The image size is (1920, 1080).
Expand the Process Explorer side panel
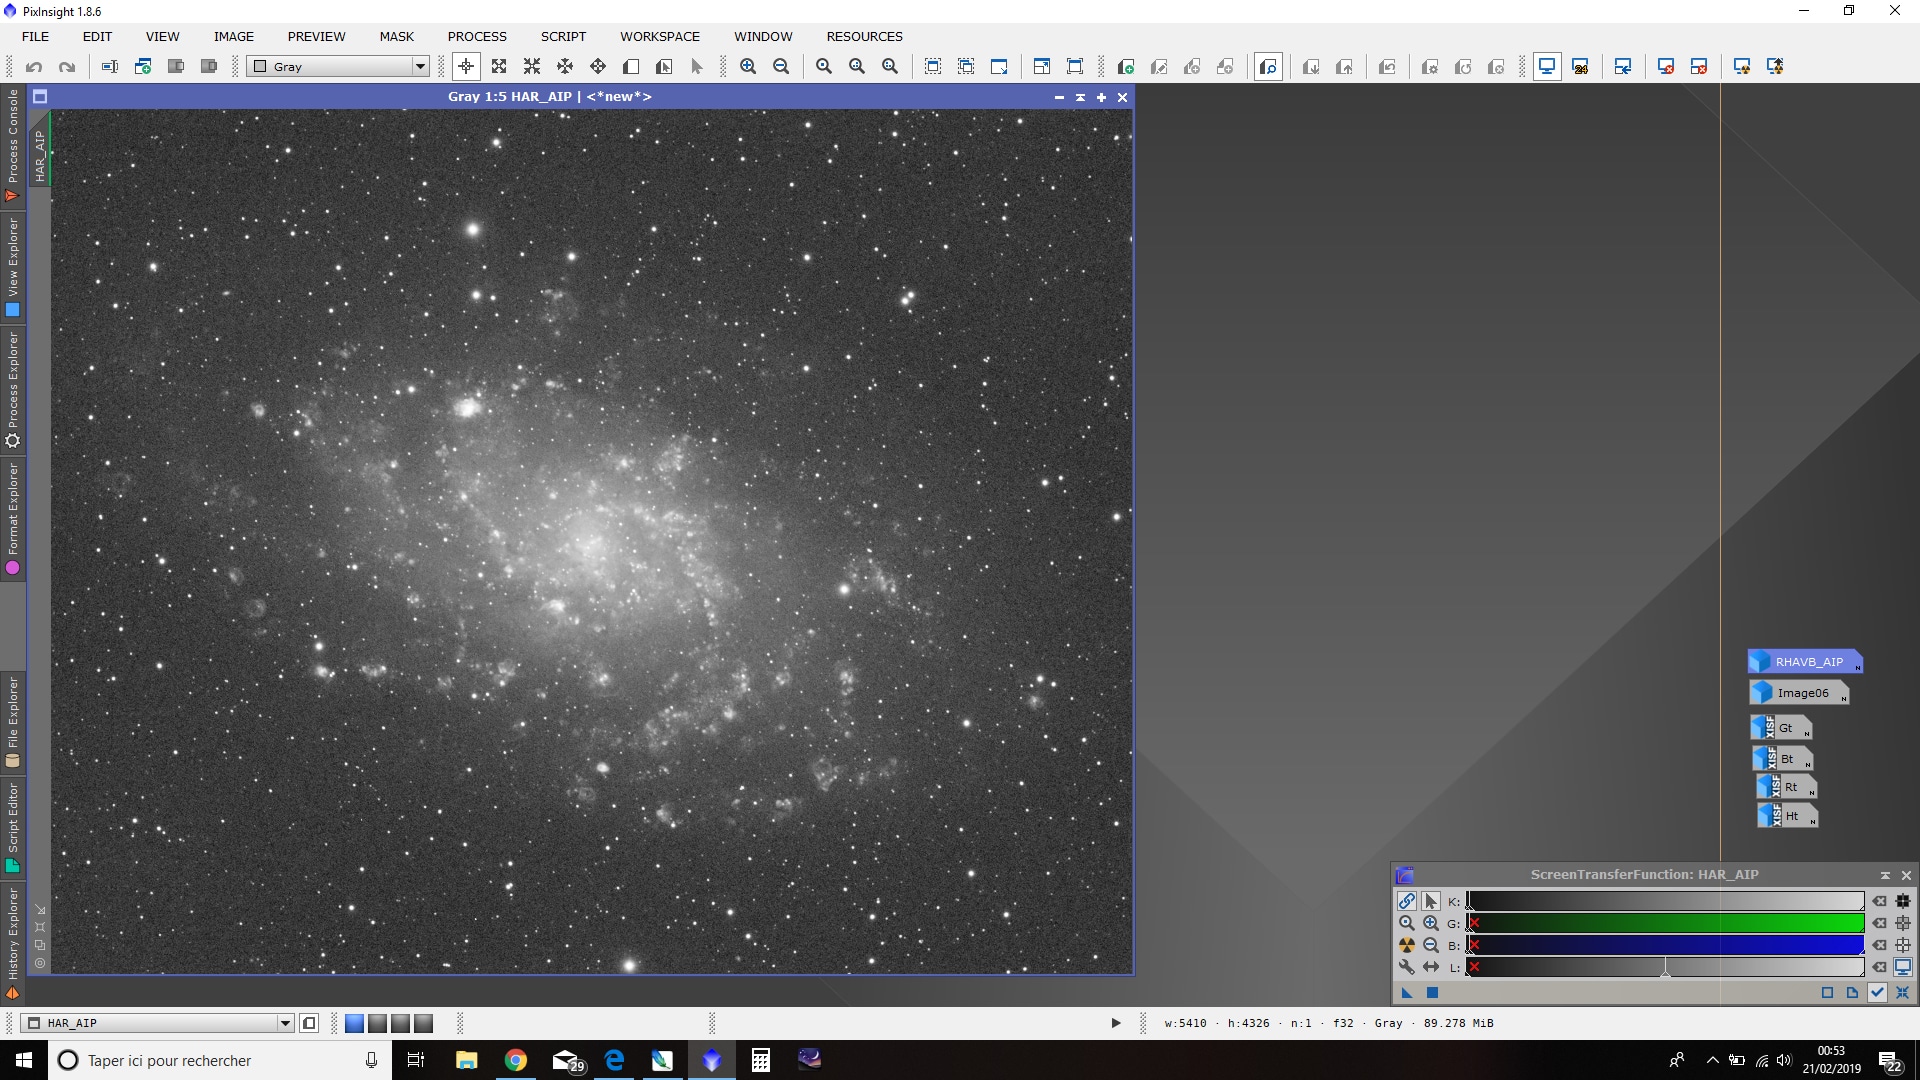click(x=13, y=390)
